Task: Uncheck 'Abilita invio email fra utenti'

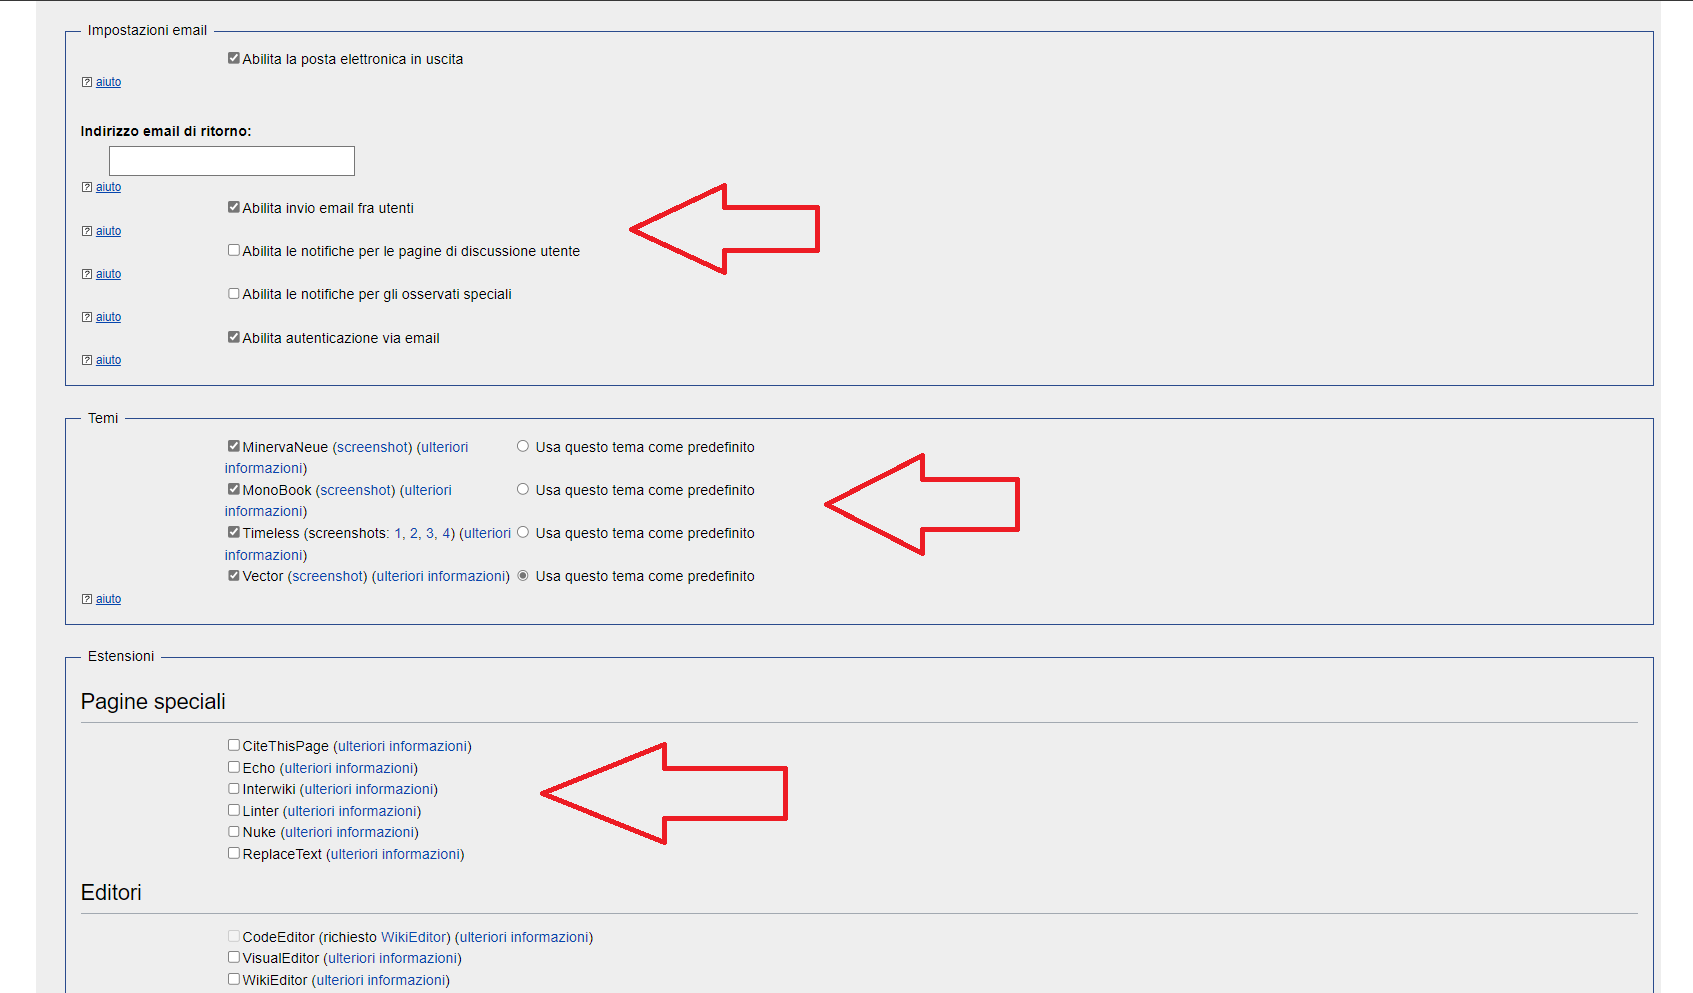Action: click(x=234, y=207)
